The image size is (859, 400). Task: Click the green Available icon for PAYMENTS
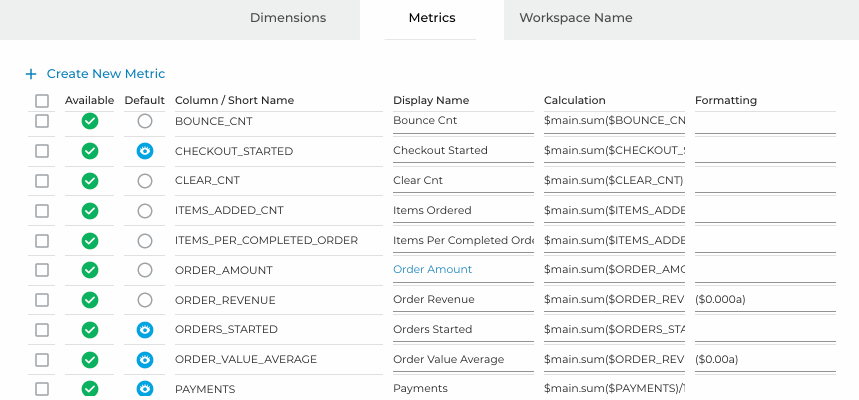click(90, 389)
